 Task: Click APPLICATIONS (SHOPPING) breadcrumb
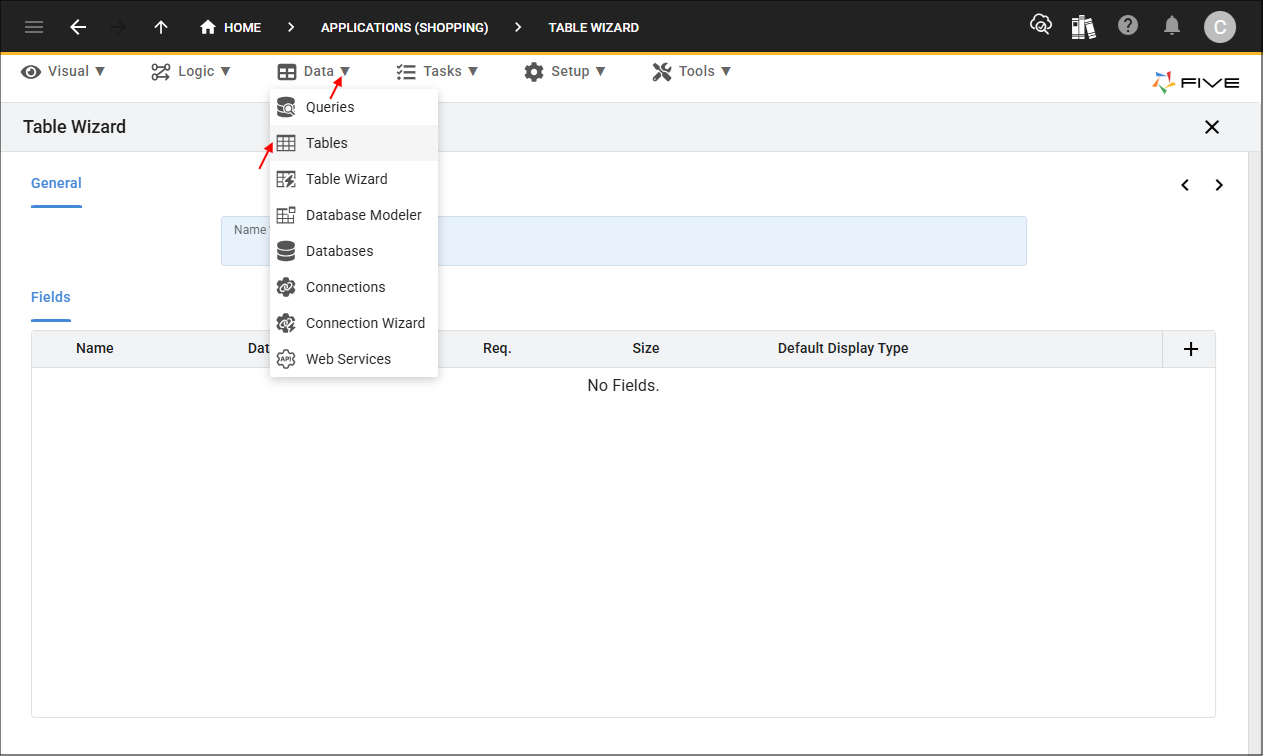(404, 27)
